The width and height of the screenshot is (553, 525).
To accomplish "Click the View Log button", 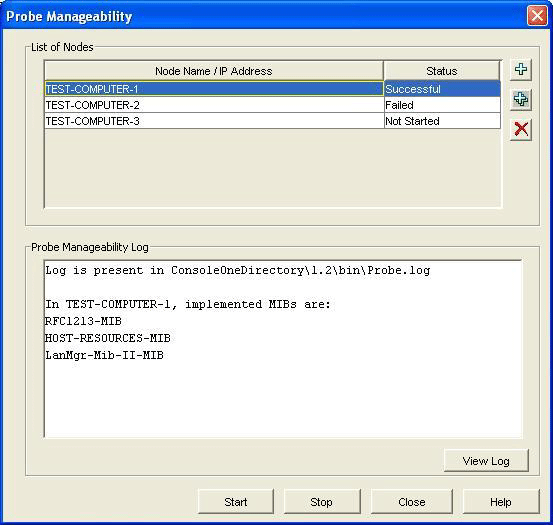I will click(486, 461).
